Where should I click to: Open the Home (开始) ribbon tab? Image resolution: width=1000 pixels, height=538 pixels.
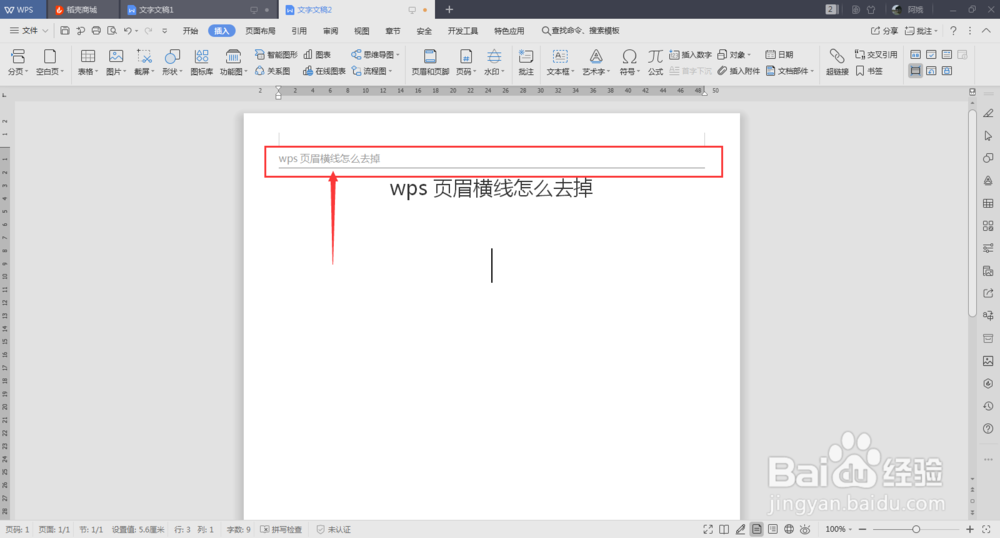click(190, 31)
